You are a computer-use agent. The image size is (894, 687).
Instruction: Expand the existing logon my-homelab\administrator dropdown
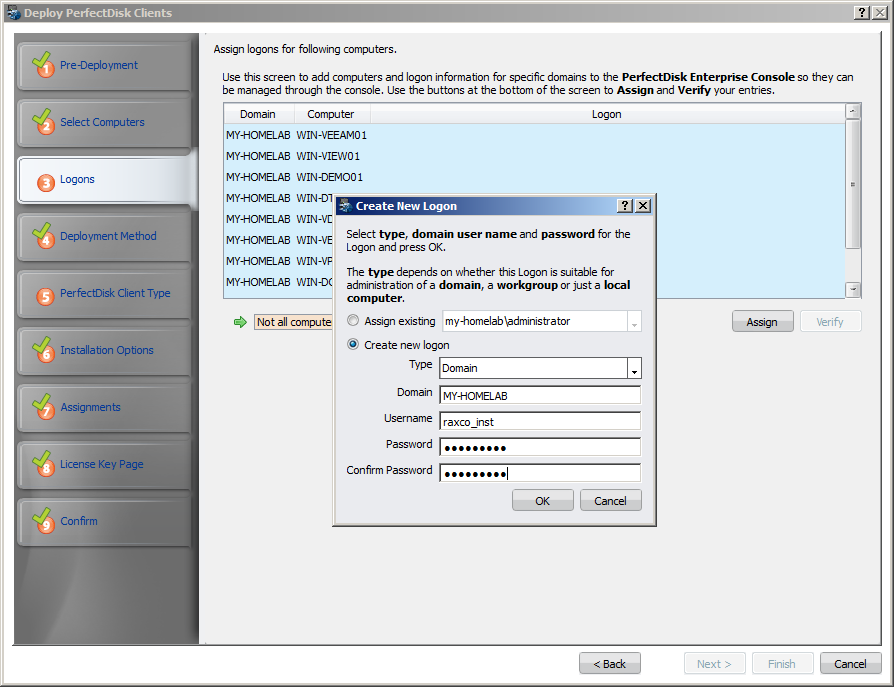(633, 322)
